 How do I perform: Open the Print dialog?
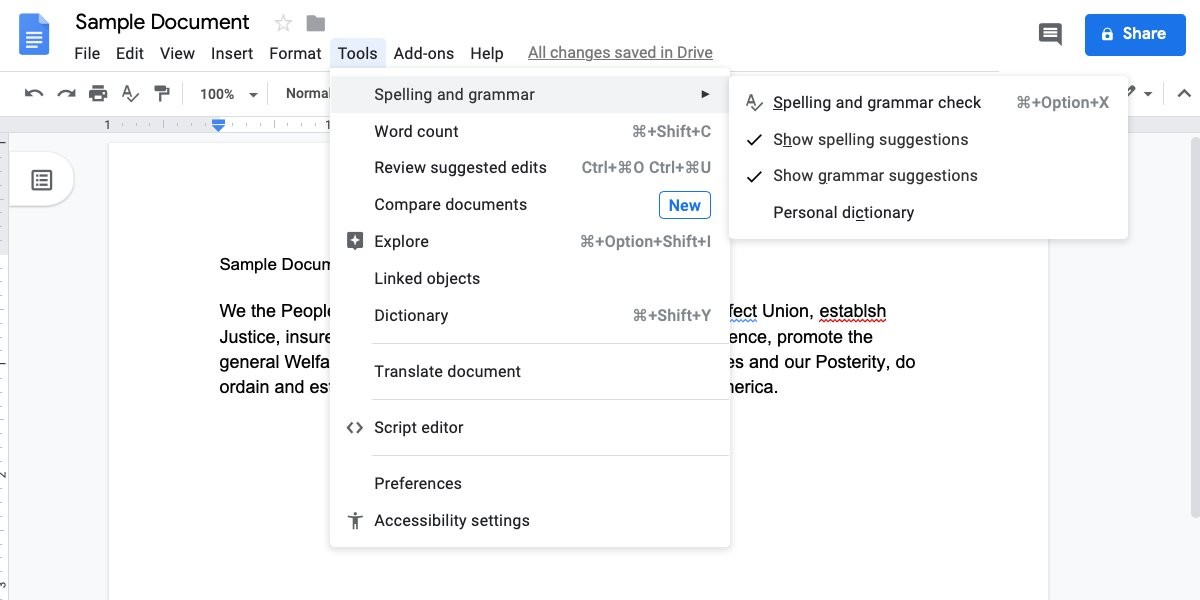[99, 92]
